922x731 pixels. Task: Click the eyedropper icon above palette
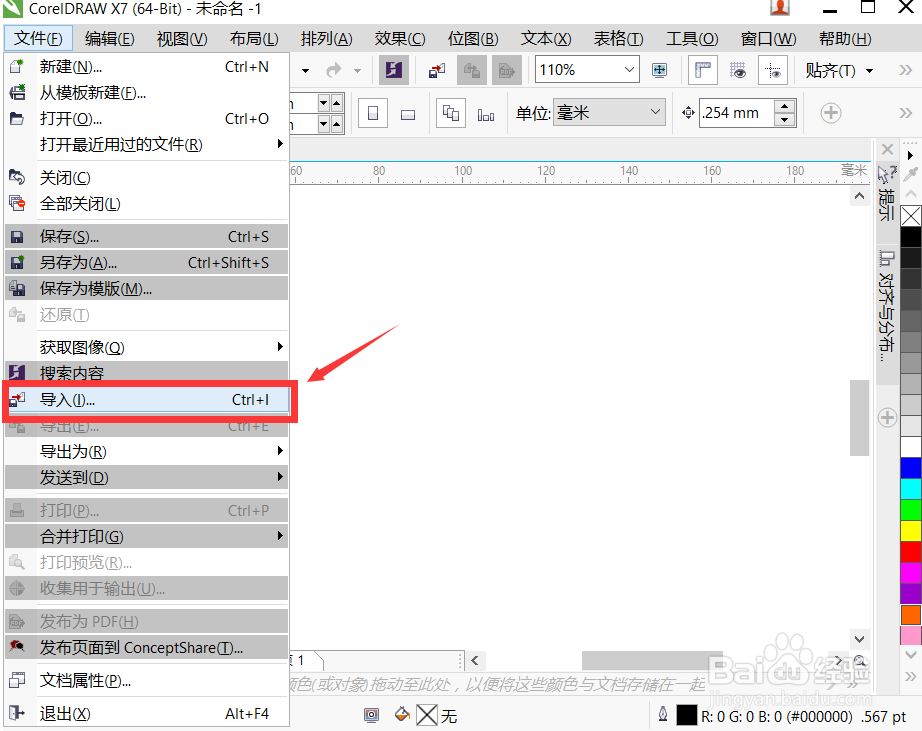[x=911, y=173]
